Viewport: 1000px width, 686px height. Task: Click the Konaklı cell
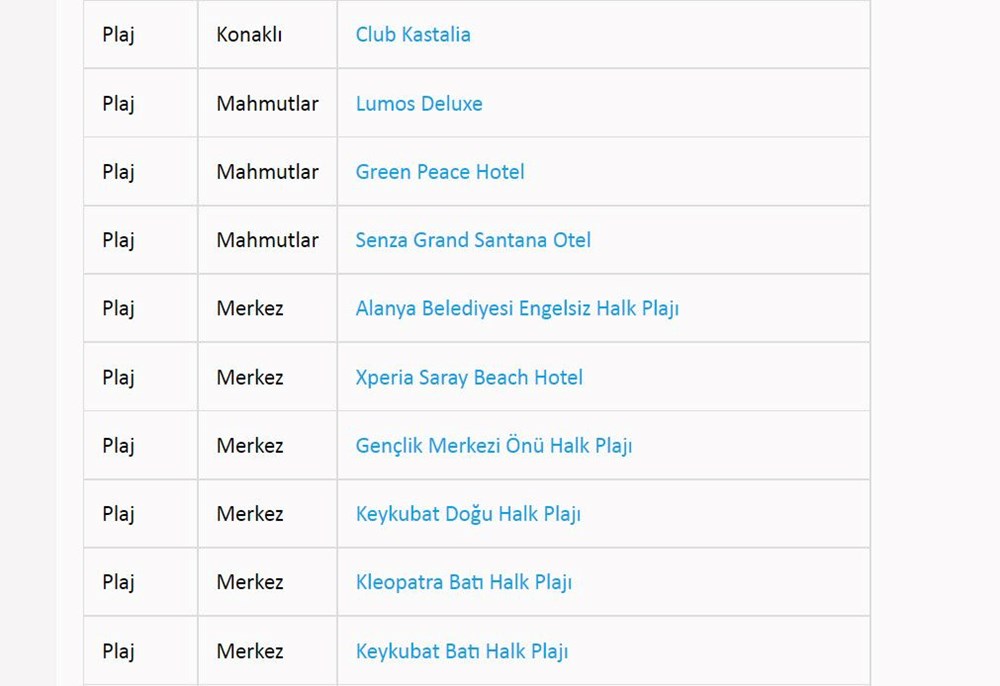click(x=249, y=34)
